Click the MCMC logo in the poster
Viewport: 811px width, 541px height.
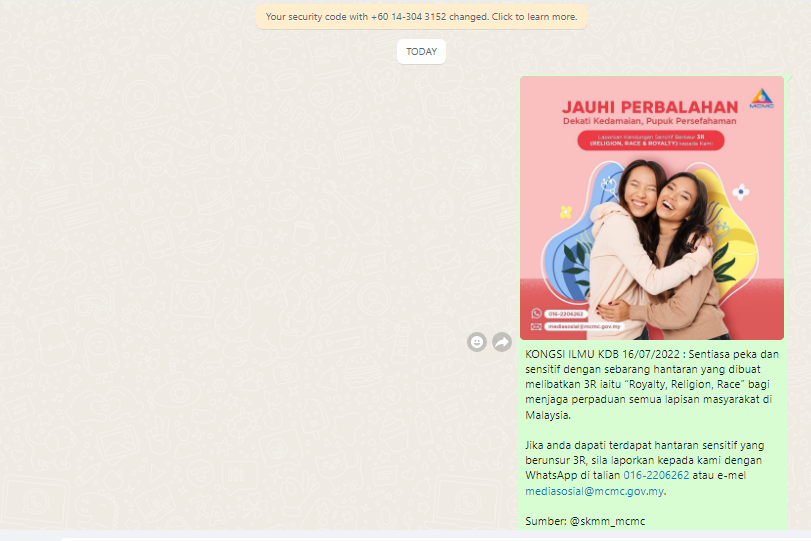(760, 100)
